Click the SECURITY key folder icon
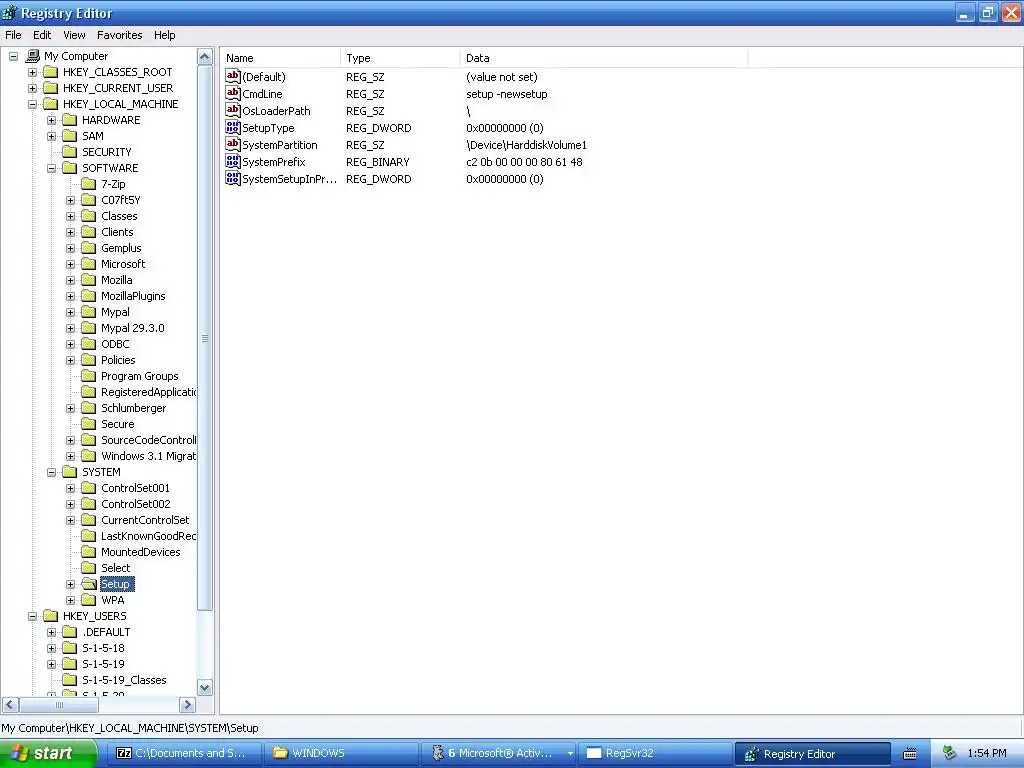Image resolution: width=1024 pixels, height=768 pixels. coord(69,152)
